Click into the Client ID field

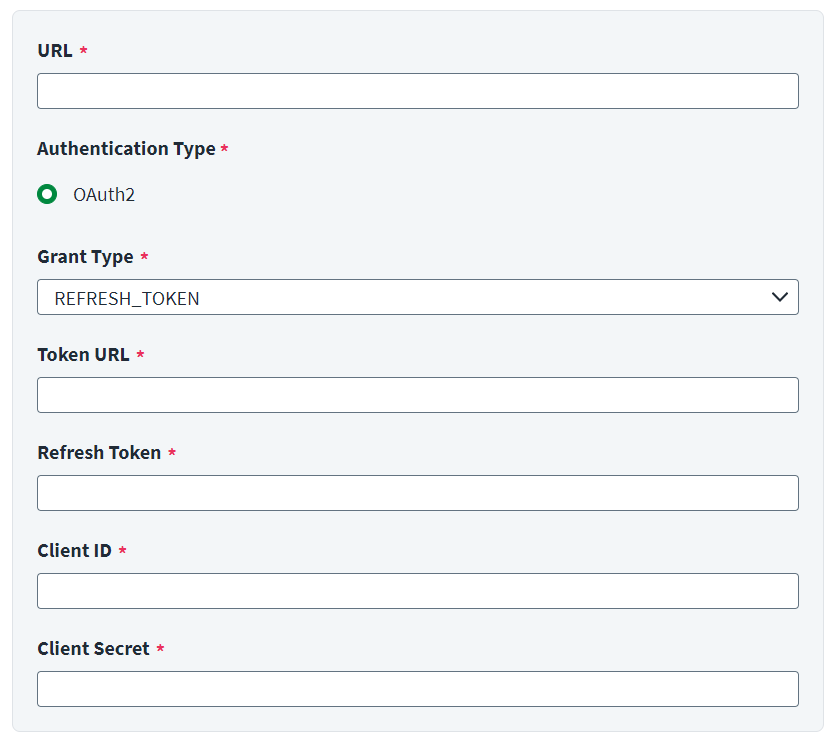pyautogui.click(x=418, y=591)
